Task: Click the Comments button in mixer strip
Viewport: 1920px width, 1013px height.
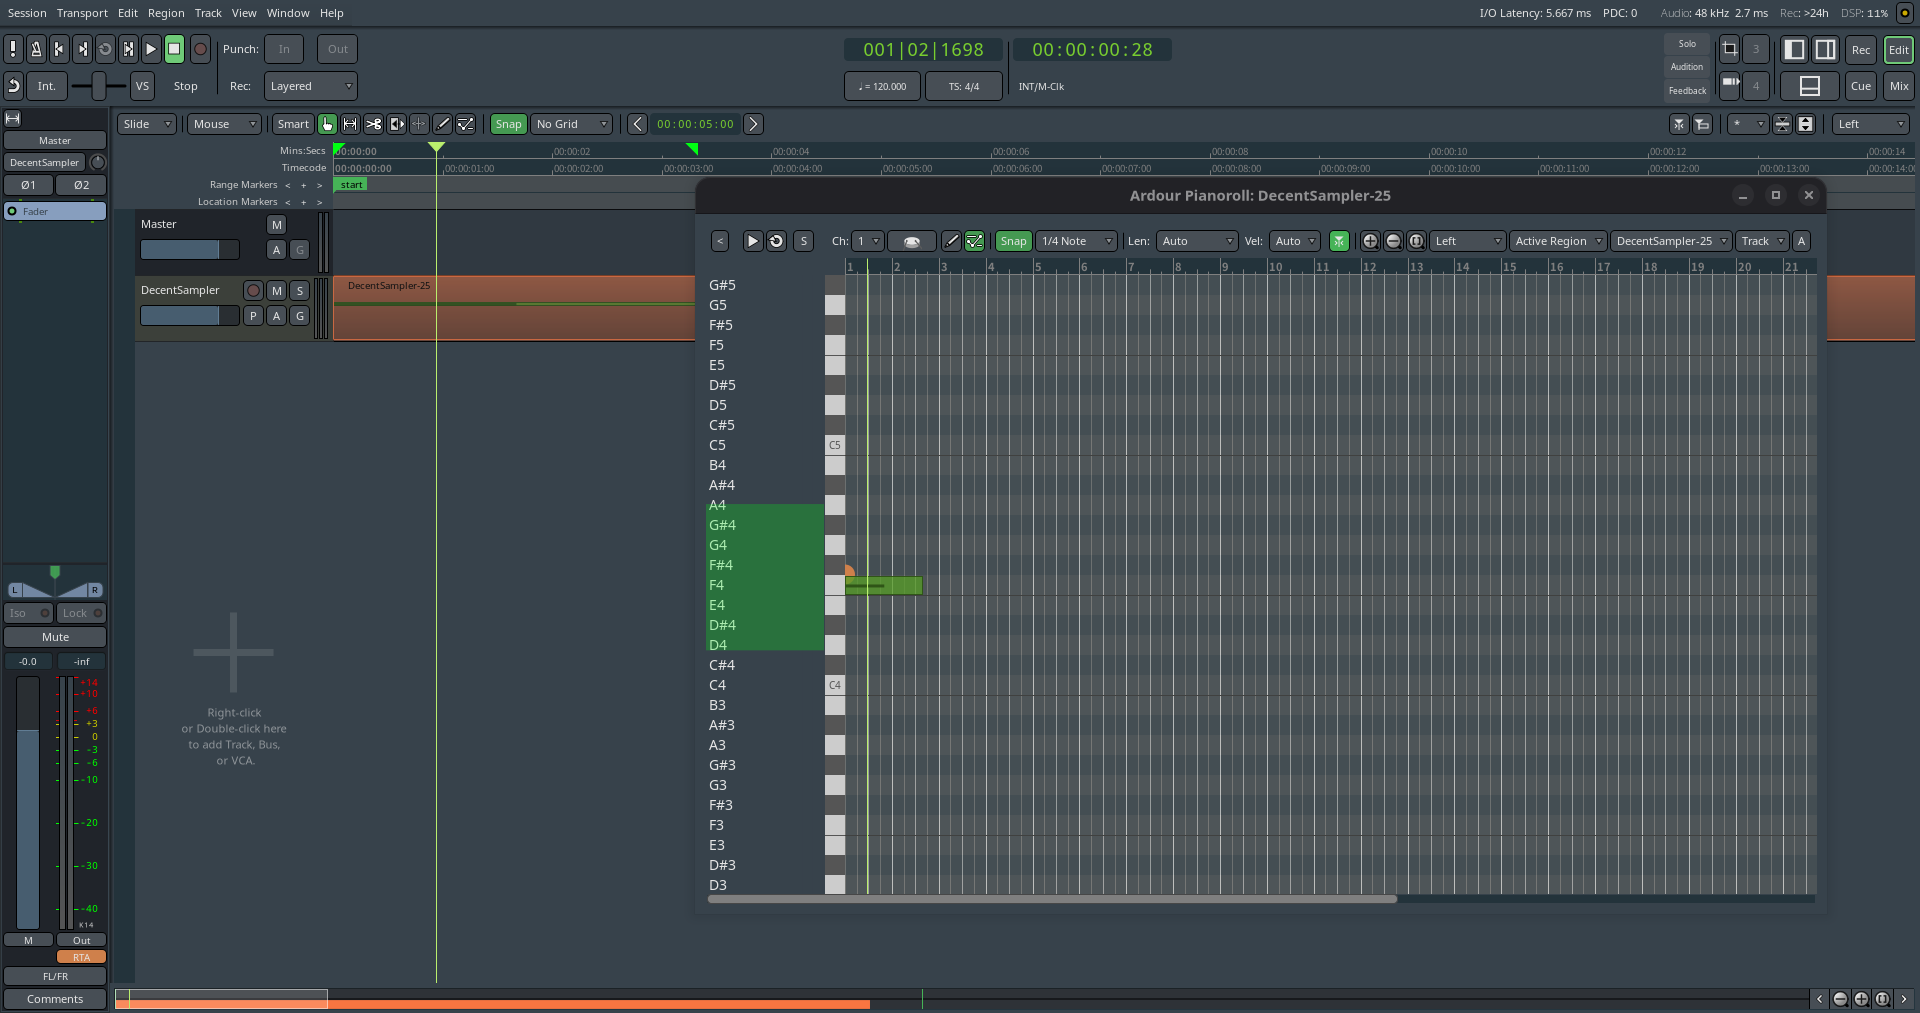Action: (x=55, y=999)
